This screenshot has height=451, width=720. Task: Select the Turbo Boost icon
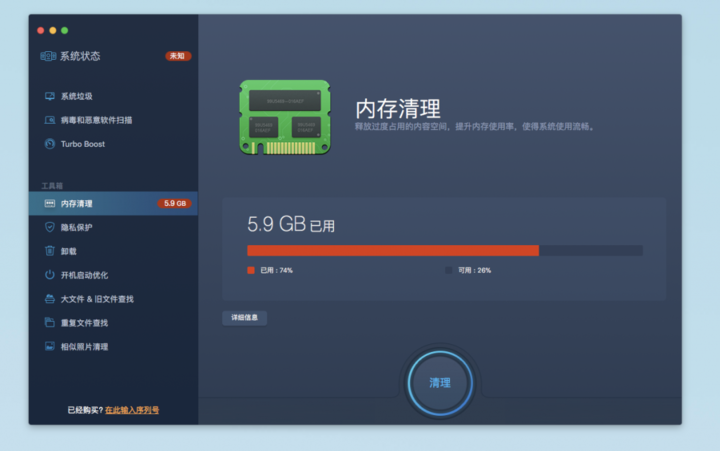point(49,144)
